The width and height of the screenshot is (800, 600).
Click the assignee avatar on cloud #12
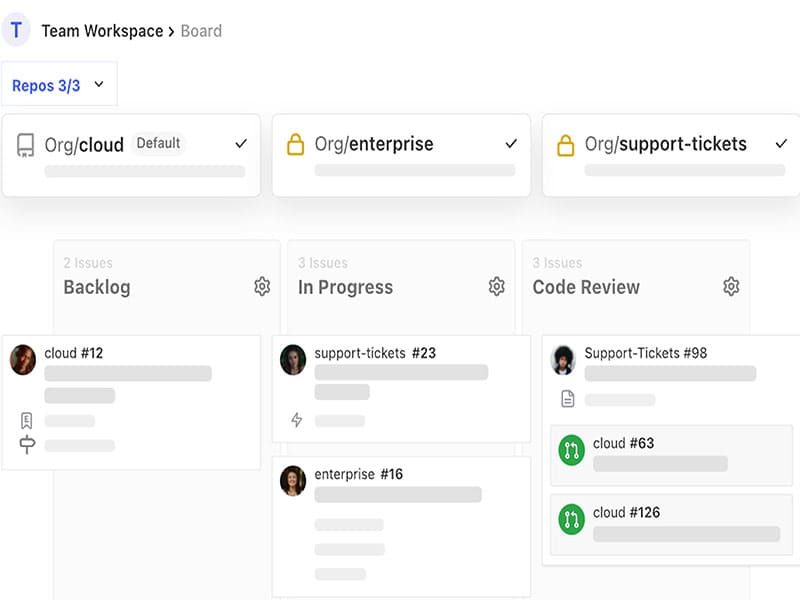pos(23,360)
